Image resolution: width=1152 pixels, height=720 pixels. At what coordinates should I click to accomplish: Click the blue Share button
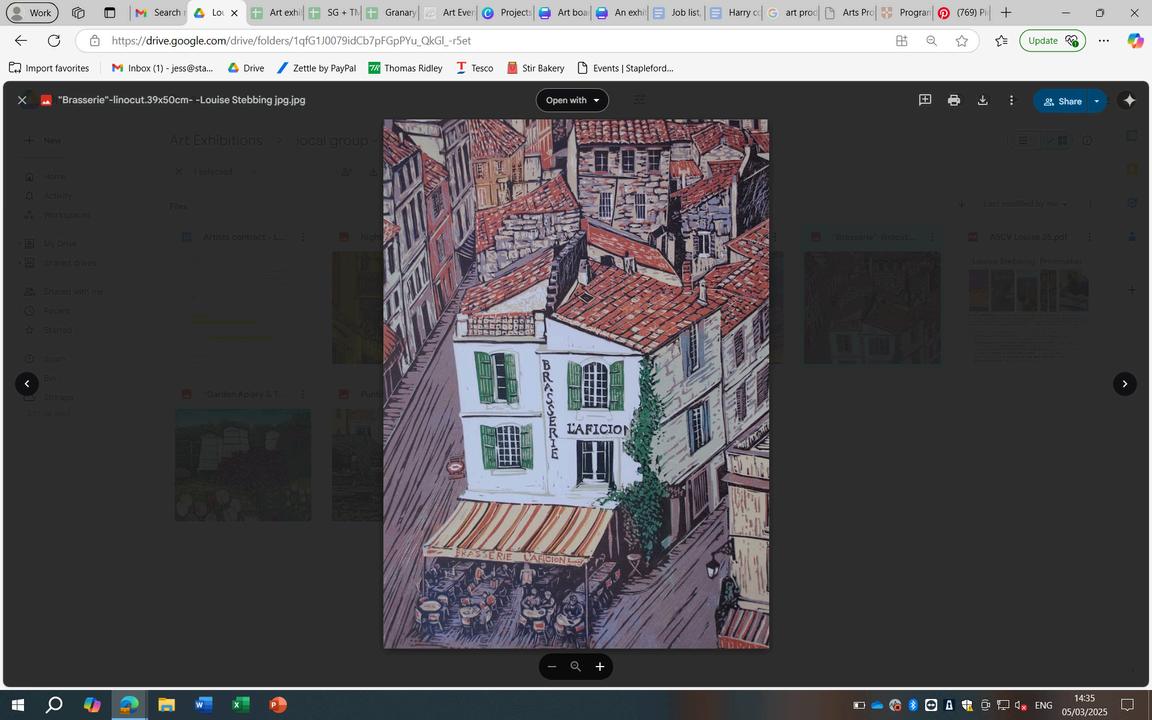click(1061, 101)
